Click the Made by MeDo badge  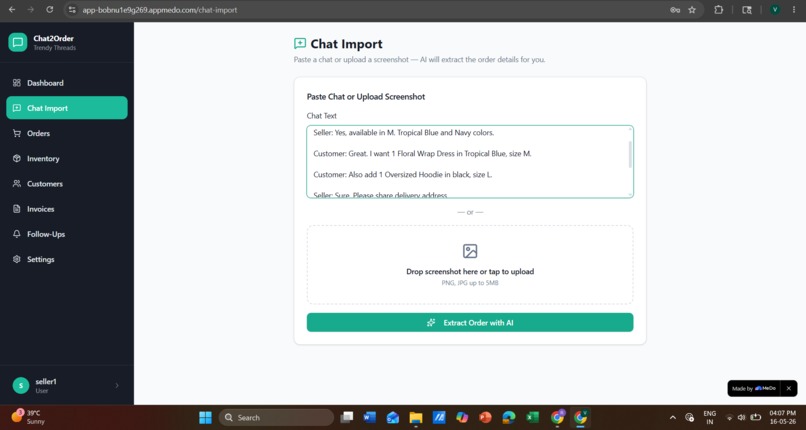[x=754, y=388]
